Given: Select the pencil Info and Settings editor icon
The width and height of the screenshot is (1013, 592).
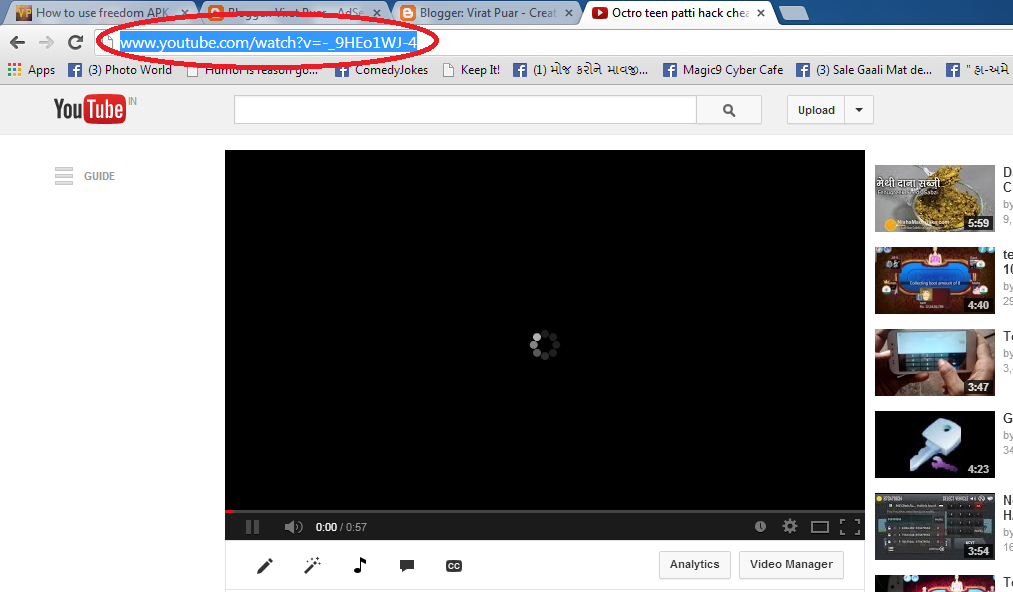Looking at the screenshot, I should 264,565.
